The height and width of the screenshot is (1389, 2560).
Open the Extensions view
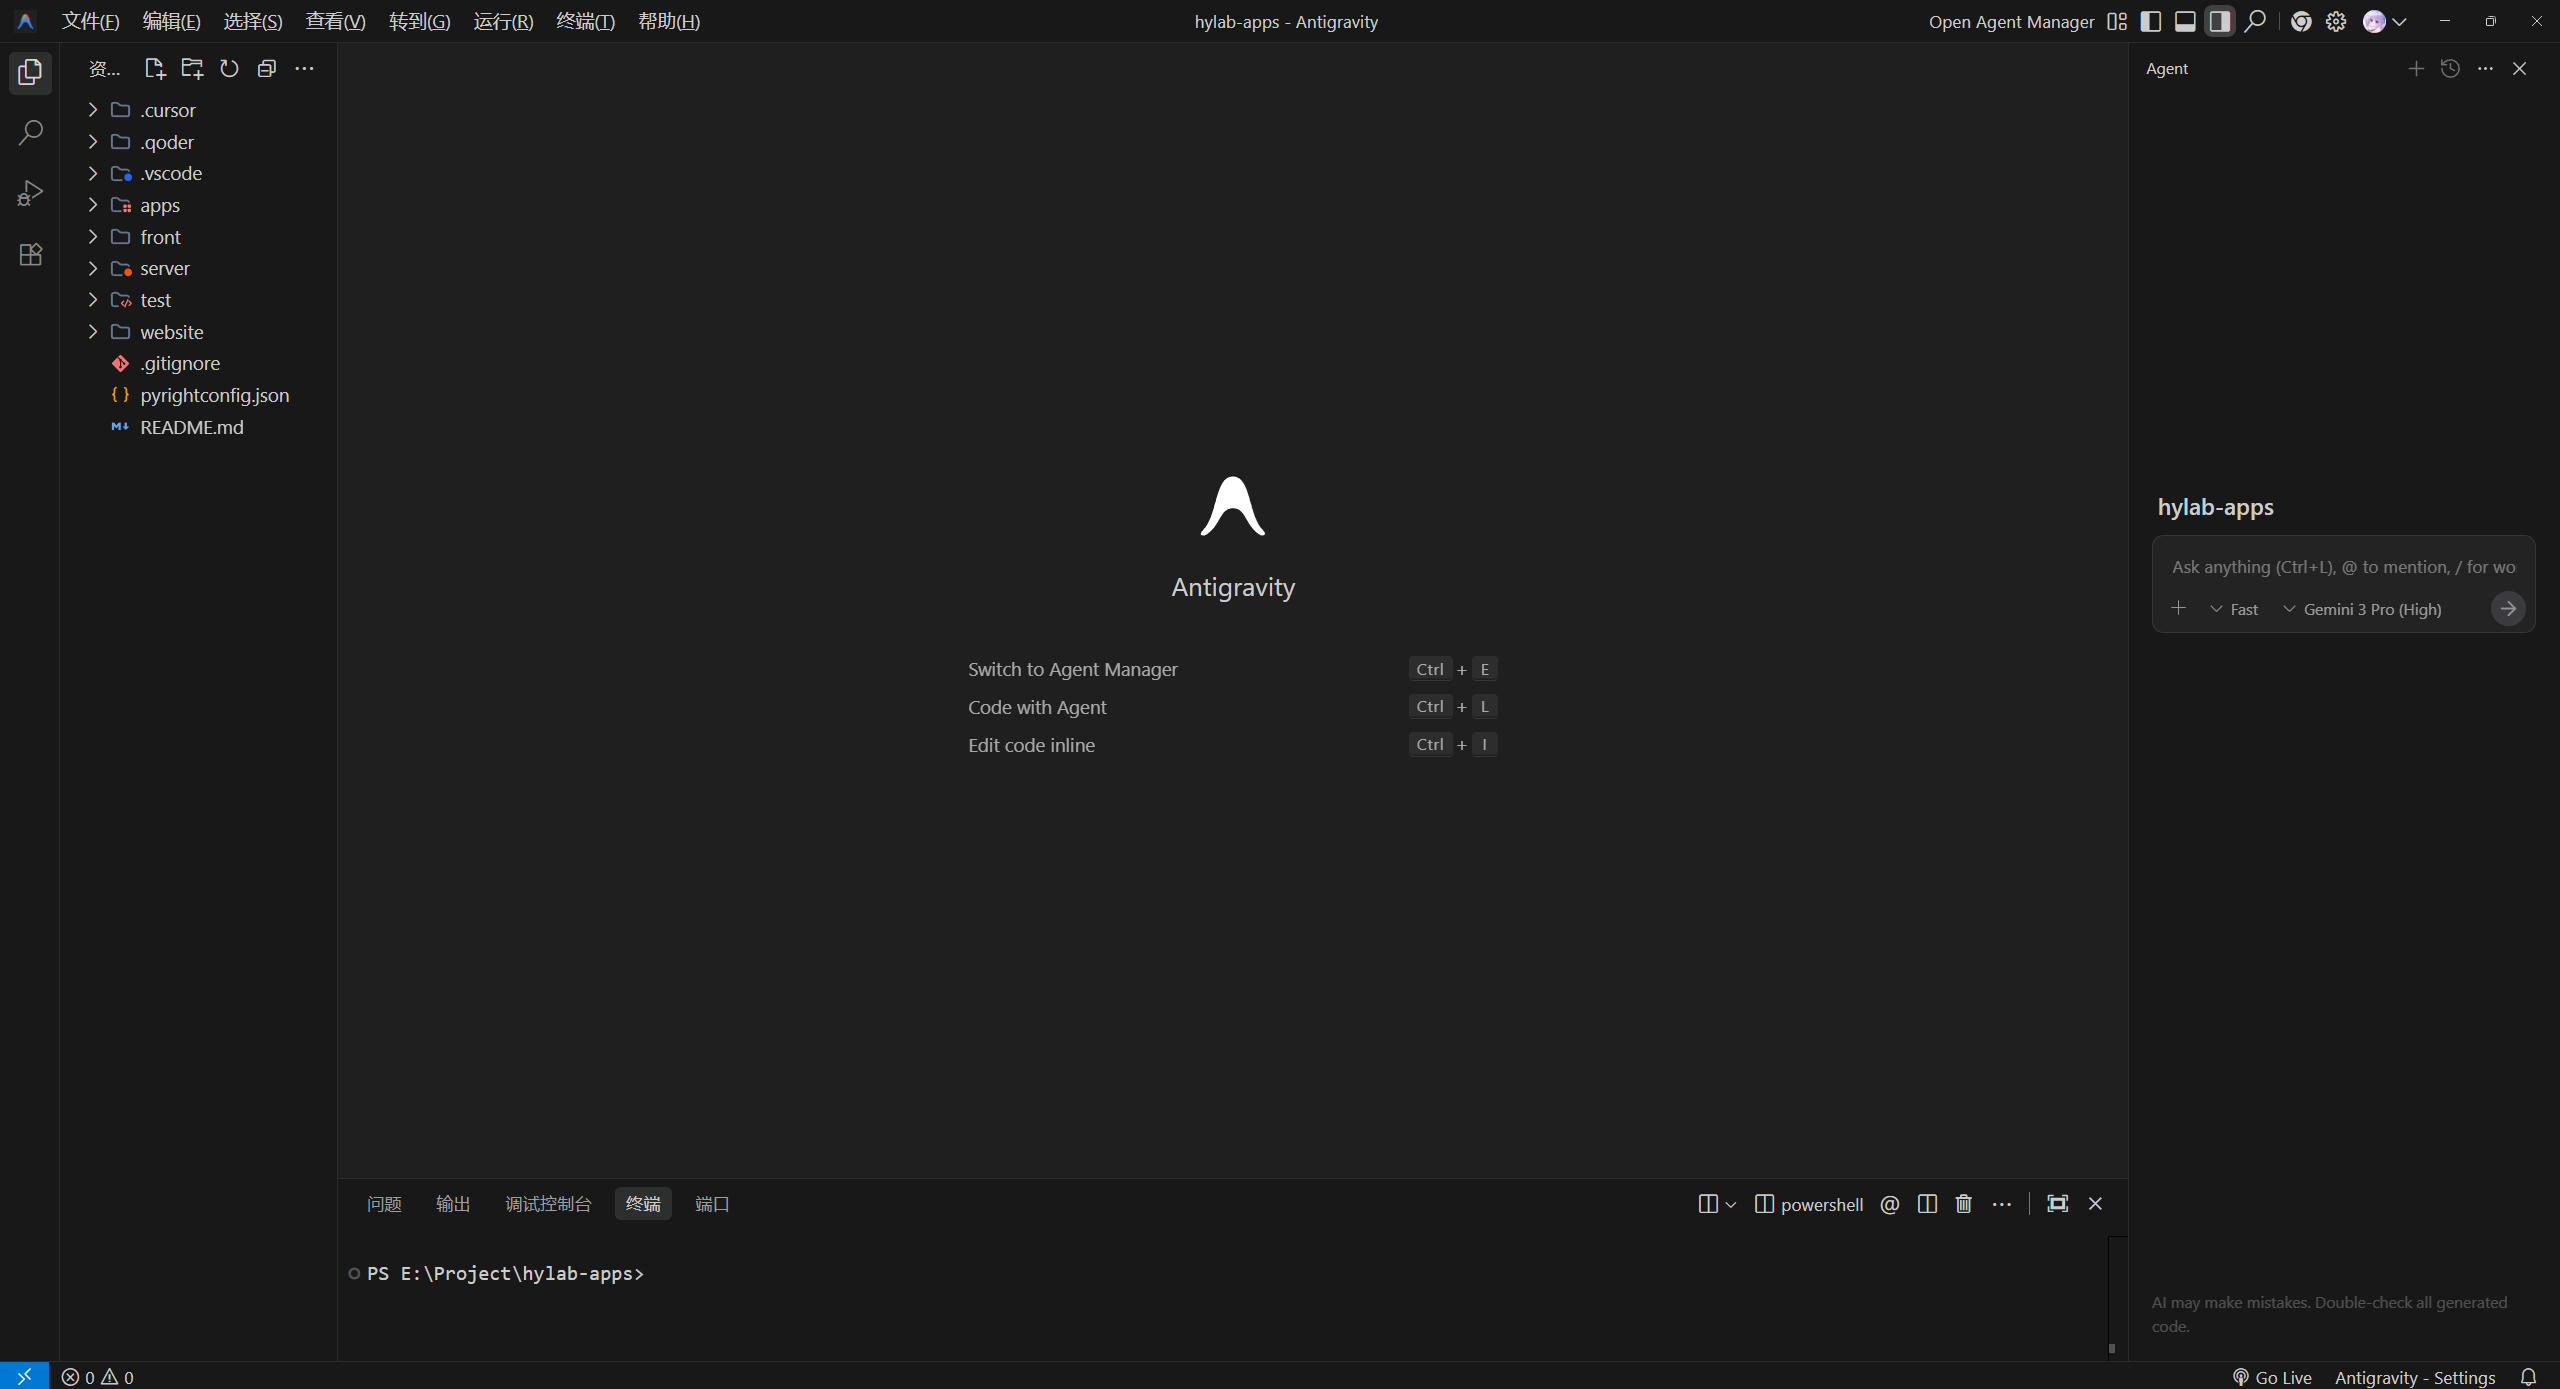coord(30,254)
